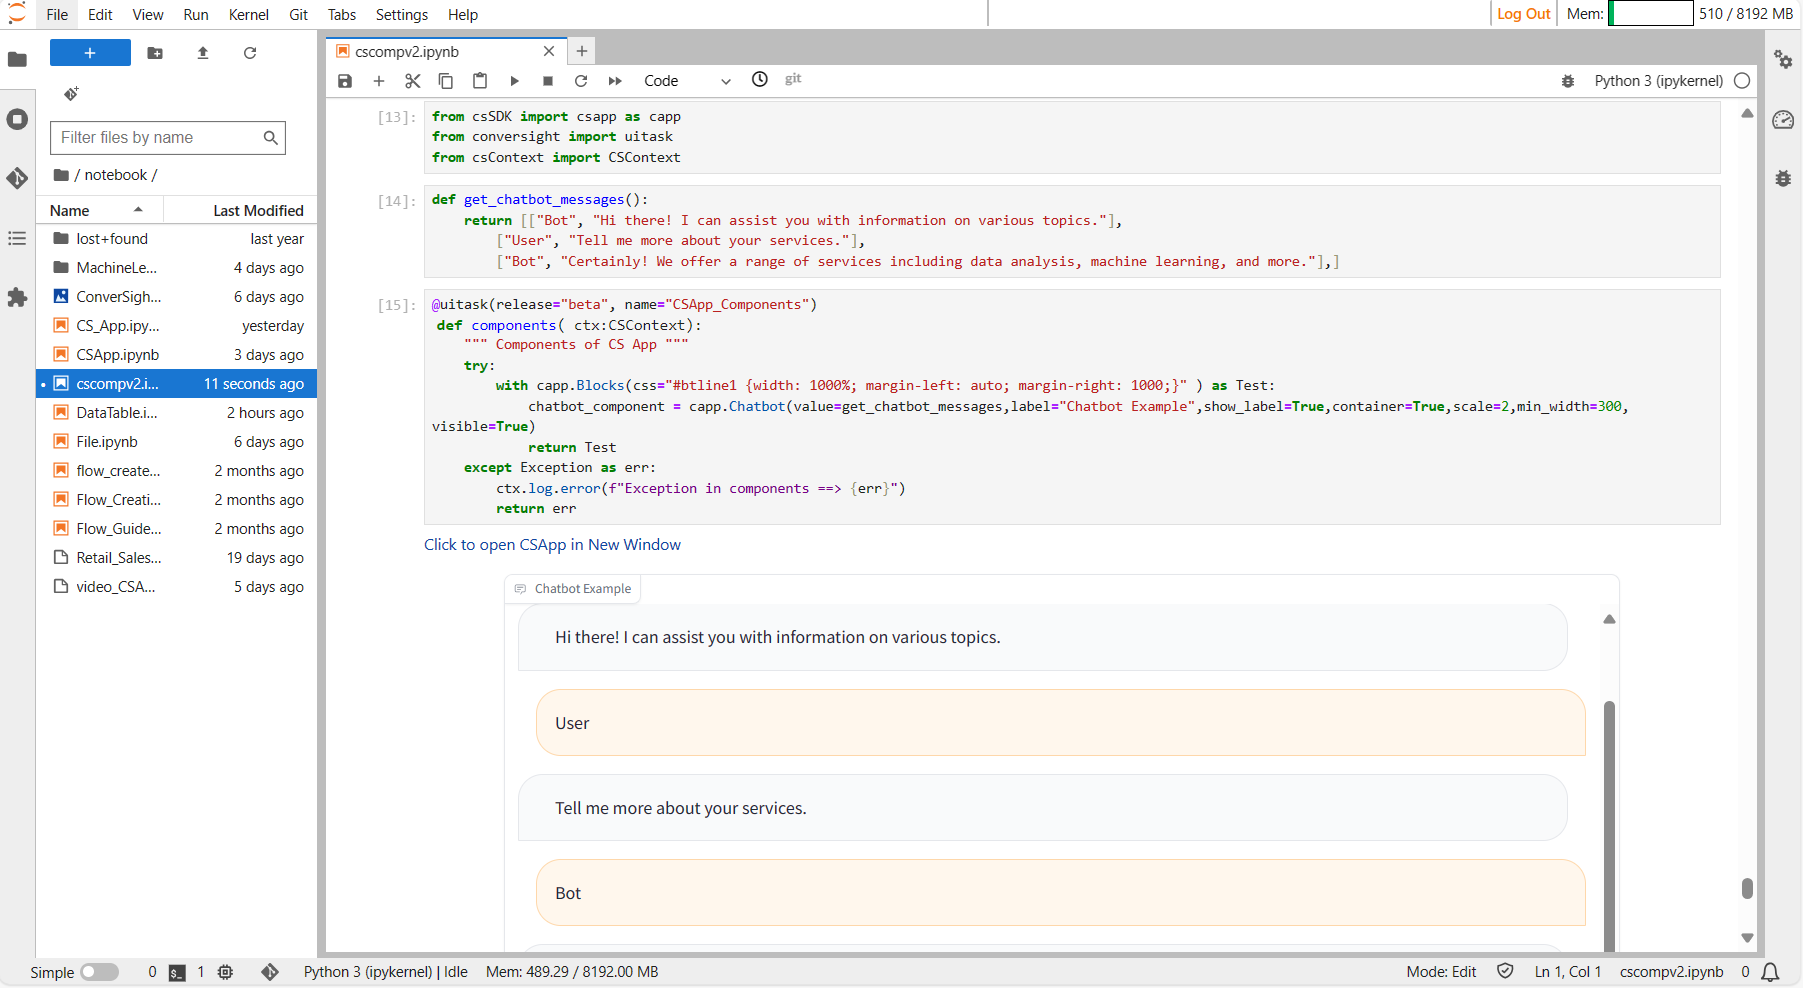
Task: Cut the selected notebook cell
Action: click(412, 81)
